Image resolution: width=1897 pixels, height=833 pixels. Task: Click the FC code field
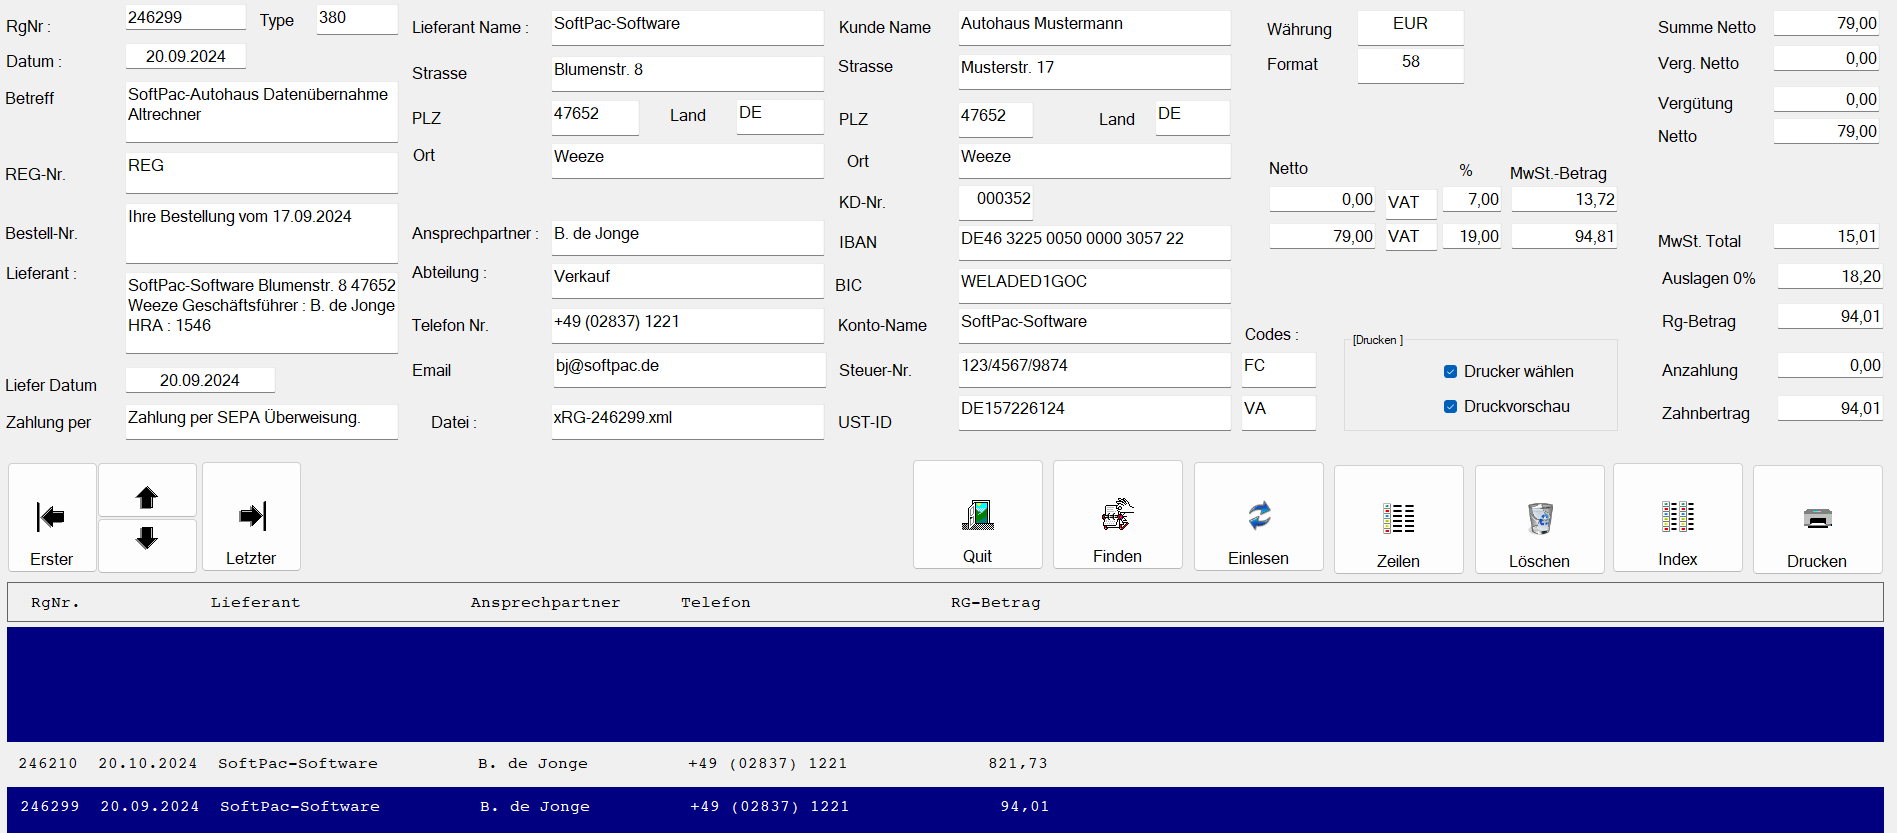pyautogui.click(x=1279, y=370)
